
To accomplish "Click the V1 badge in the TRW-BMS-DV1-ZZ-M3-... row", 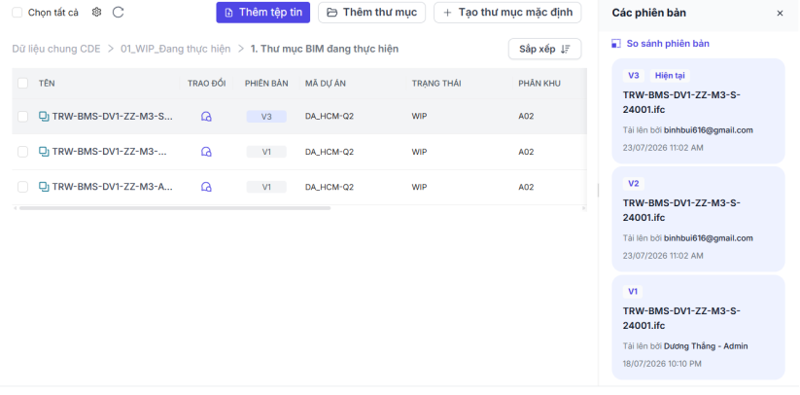I will pyautogui.click(x=266, y=152).
